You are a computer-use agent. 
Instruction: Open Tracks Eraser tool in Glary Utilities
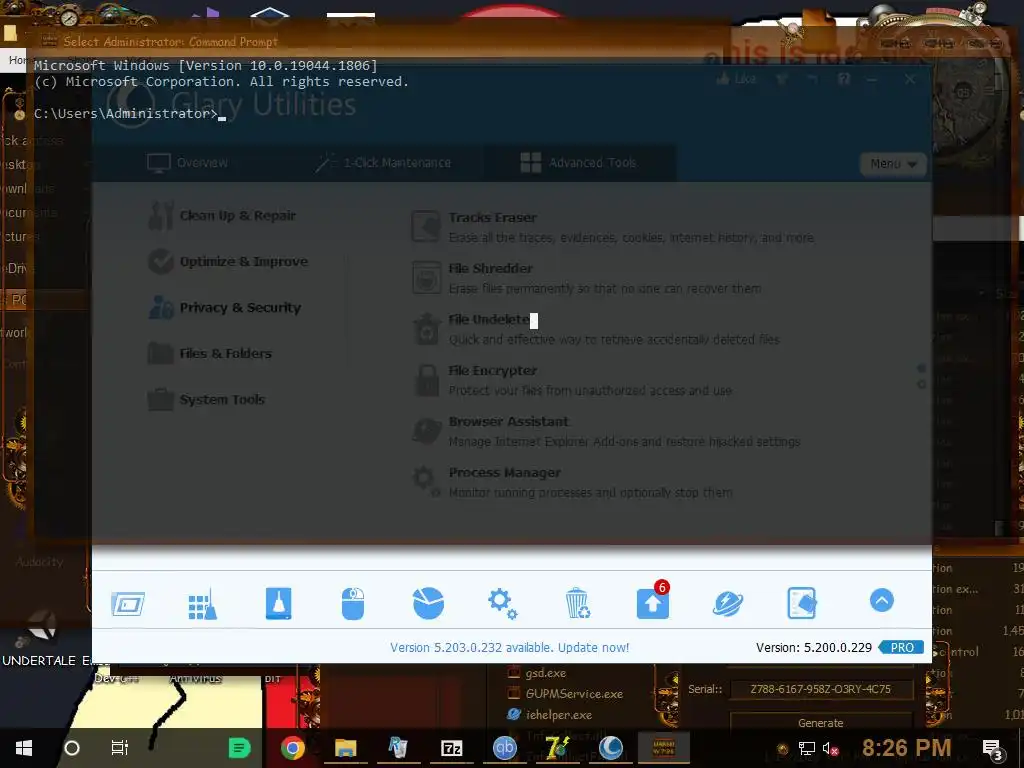tap(492, 217)
